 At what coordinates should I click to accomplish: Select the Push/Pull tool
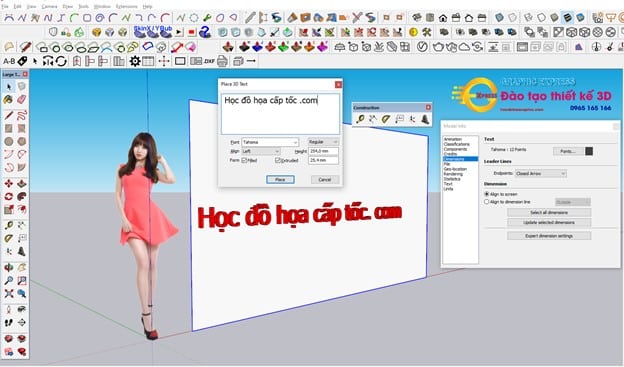(x=22, y=184)
